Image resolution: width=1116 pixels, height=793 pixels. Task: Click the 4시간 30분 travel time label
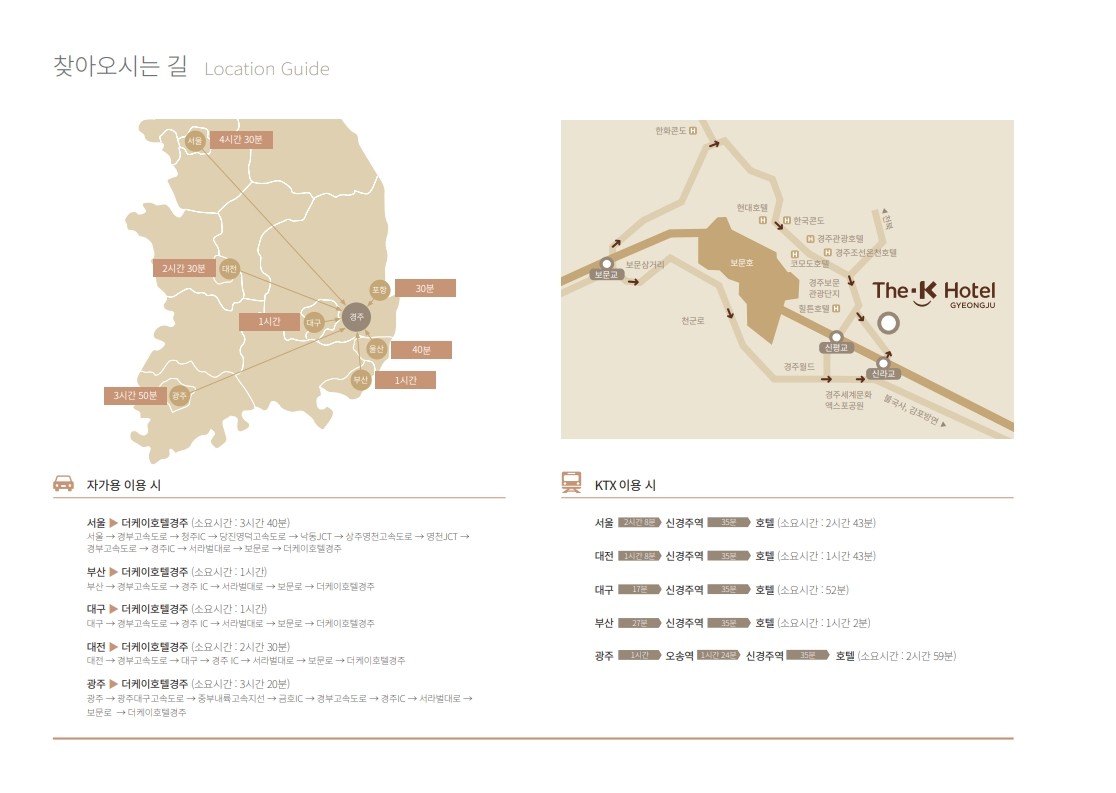[241, 140]
